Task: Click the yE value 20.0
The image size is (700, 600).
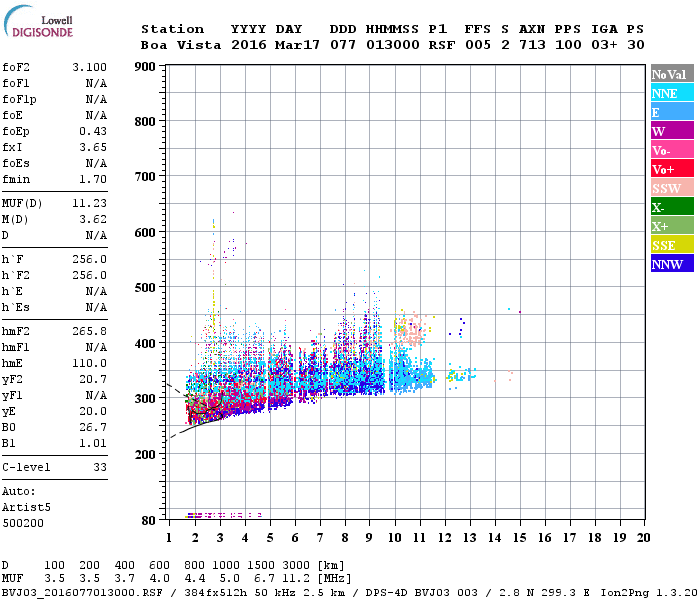Action: click(93, 412)
